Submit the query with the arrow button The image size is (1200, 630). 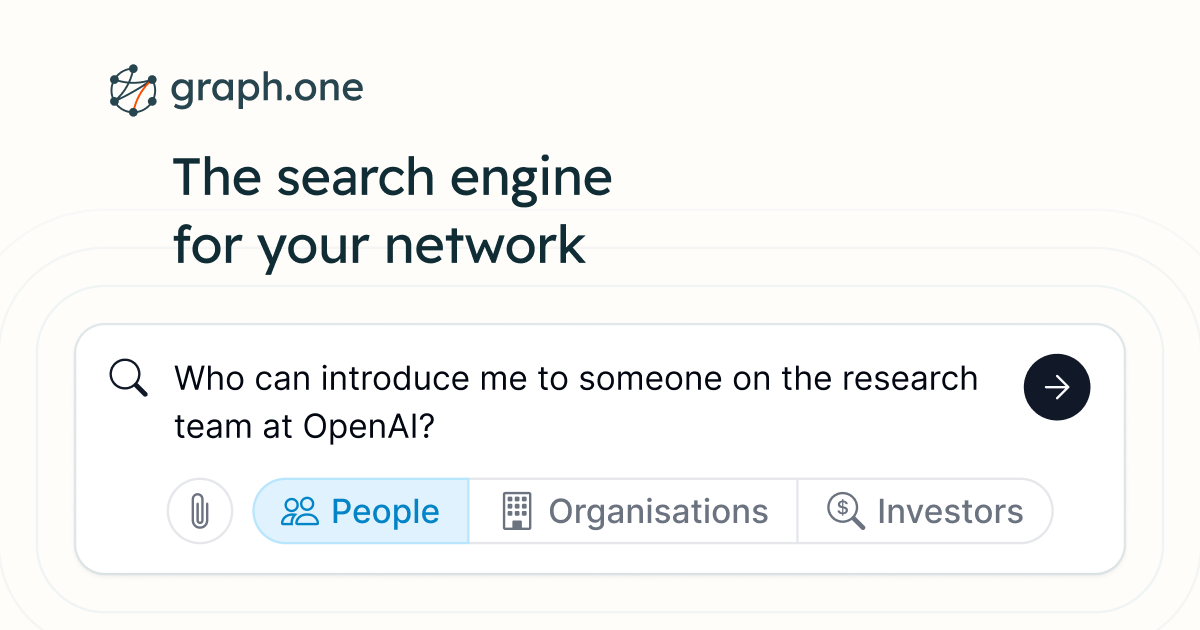pos(1057,387)
